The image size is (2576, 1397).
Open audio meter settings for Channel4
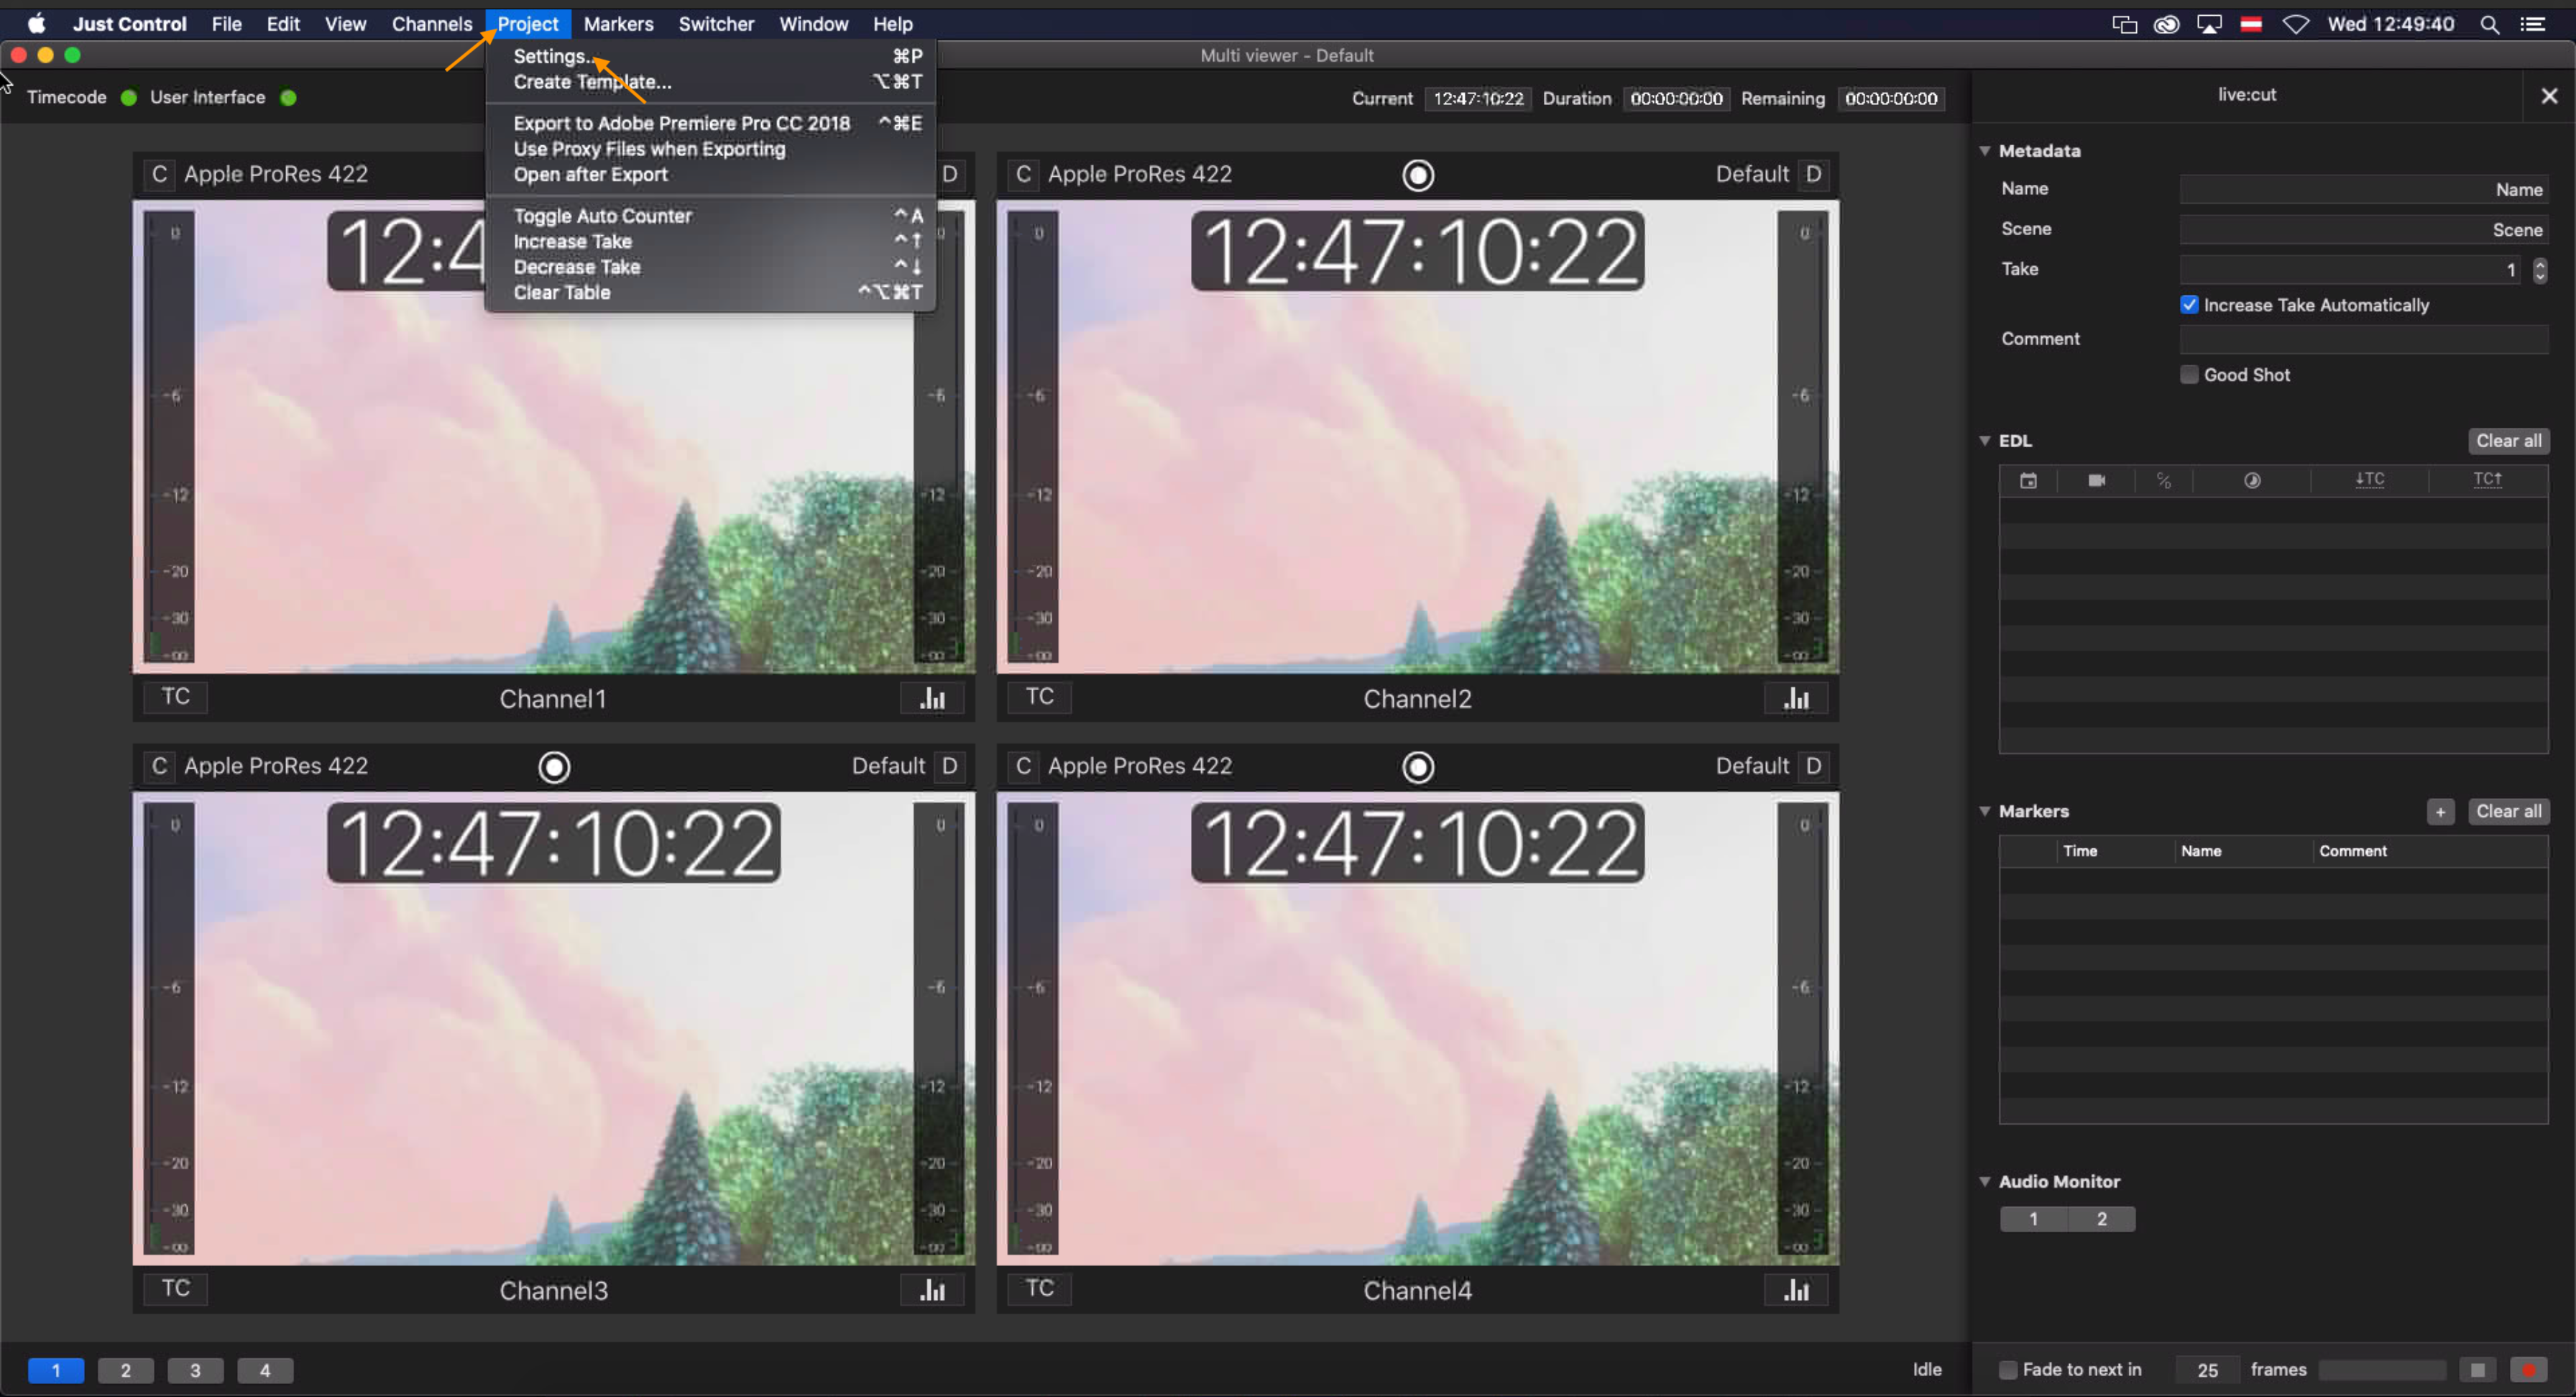click(x=1797, y=1290)
